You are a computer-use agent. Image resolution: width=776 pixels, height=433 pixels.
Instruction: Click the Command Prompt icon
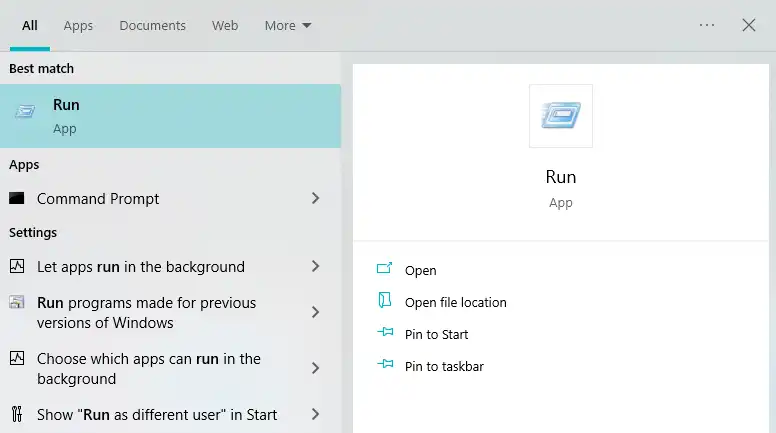(16, 199)
